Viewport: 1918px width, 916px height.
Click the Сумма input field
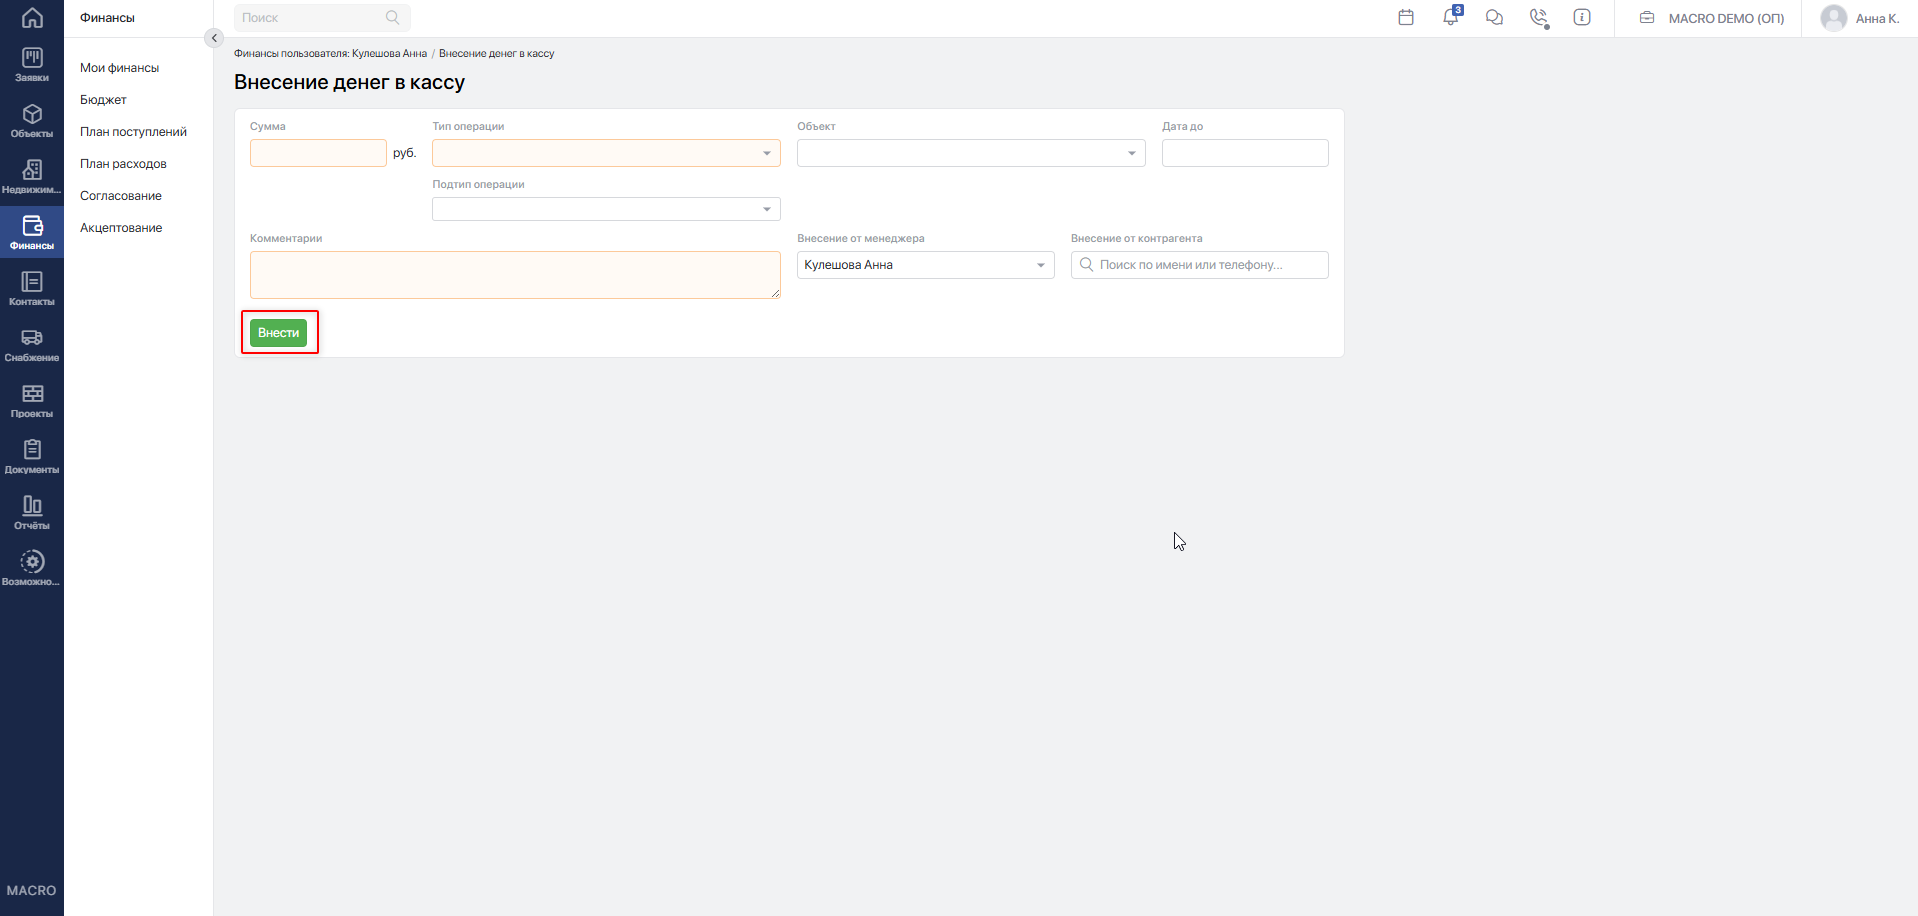tap(318, 153)
